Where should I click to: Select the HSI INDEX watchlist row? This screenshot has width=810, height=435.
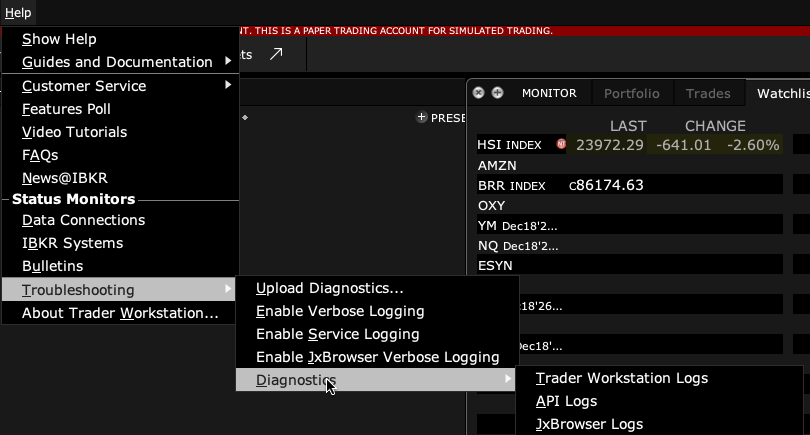[x=629, y=145]
